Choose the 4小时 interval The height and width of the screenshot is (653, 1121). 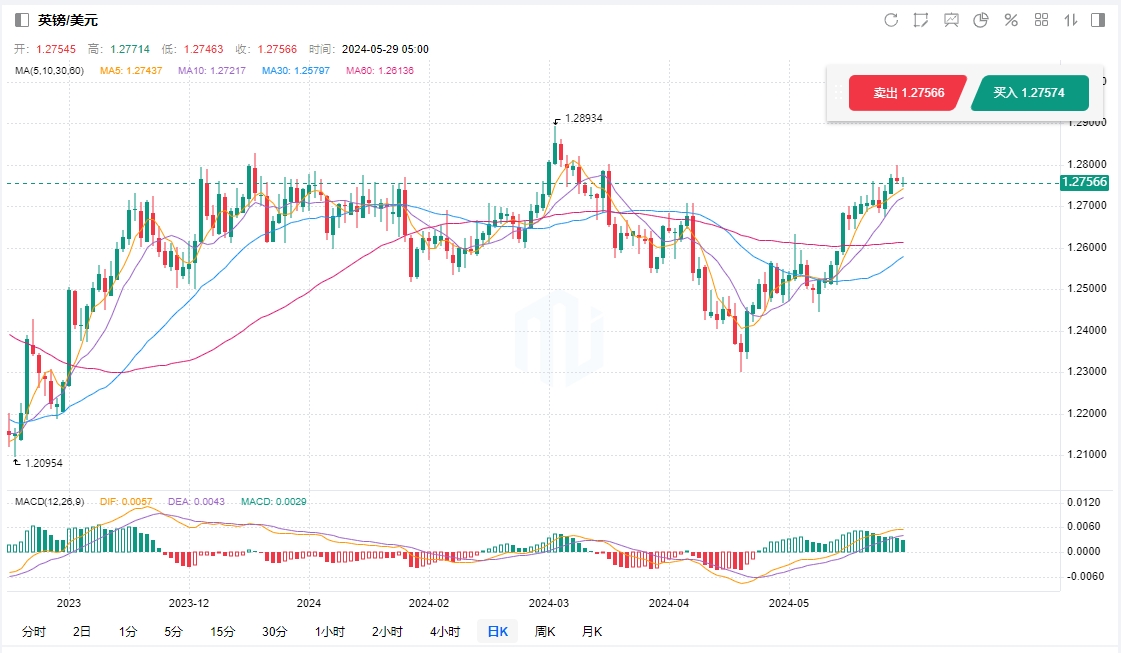click(x=445, y=631)
